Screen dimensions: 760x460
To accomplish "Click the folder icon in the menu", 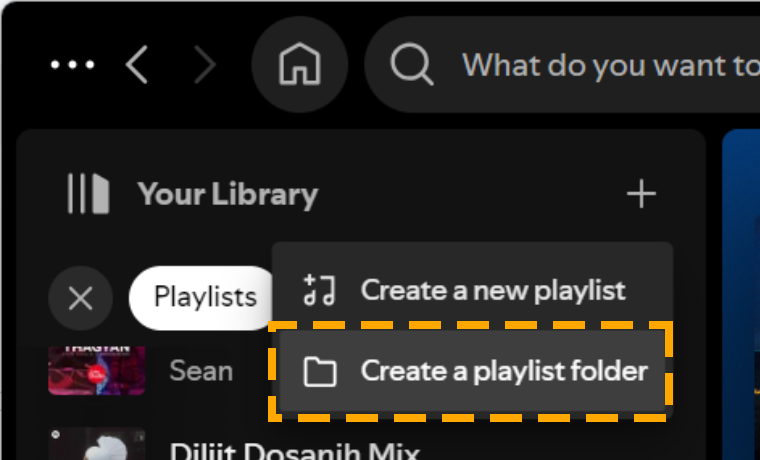I will click(x=319, y=372).
